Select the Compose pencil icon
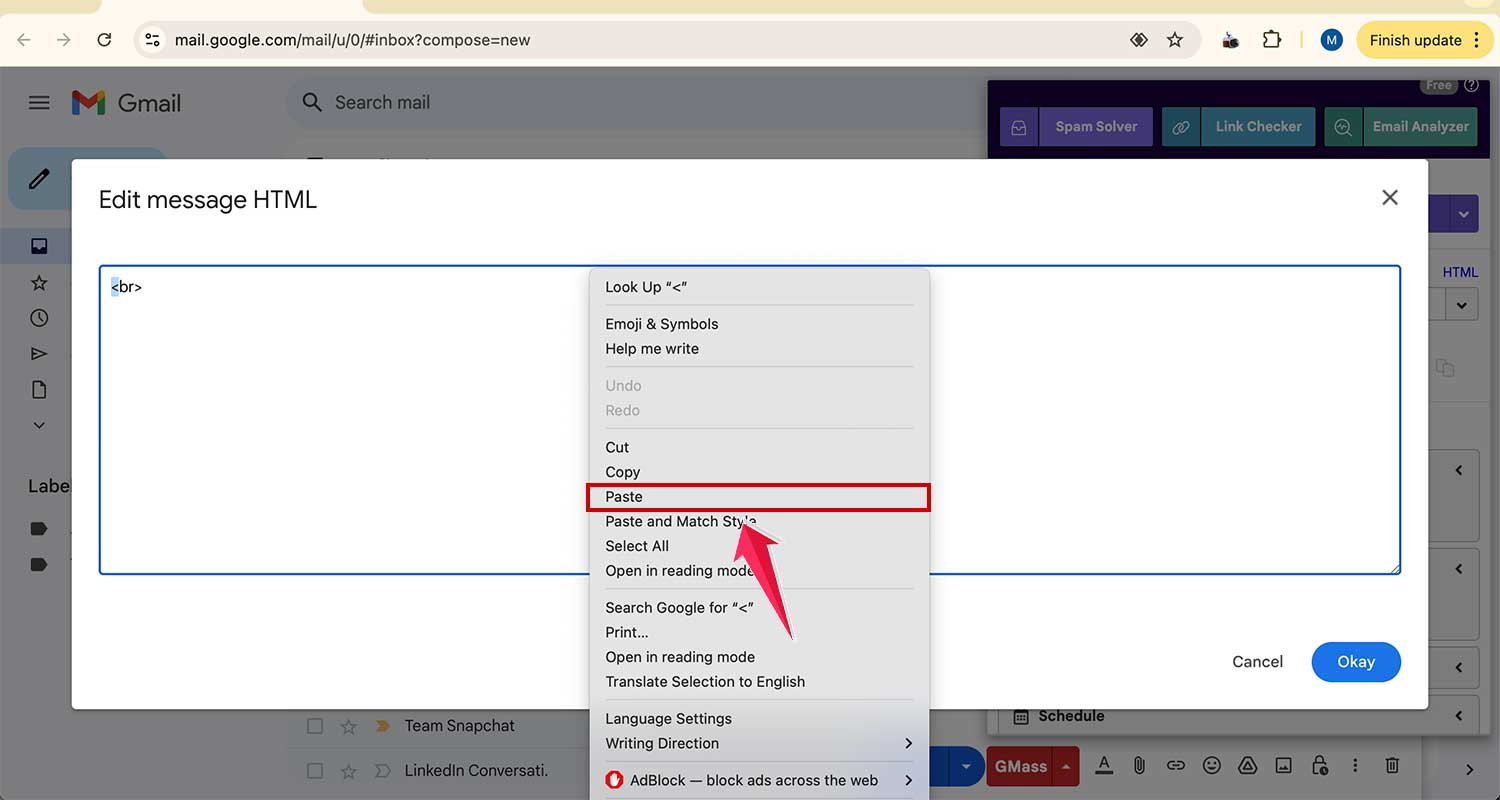 pos(40,178)
